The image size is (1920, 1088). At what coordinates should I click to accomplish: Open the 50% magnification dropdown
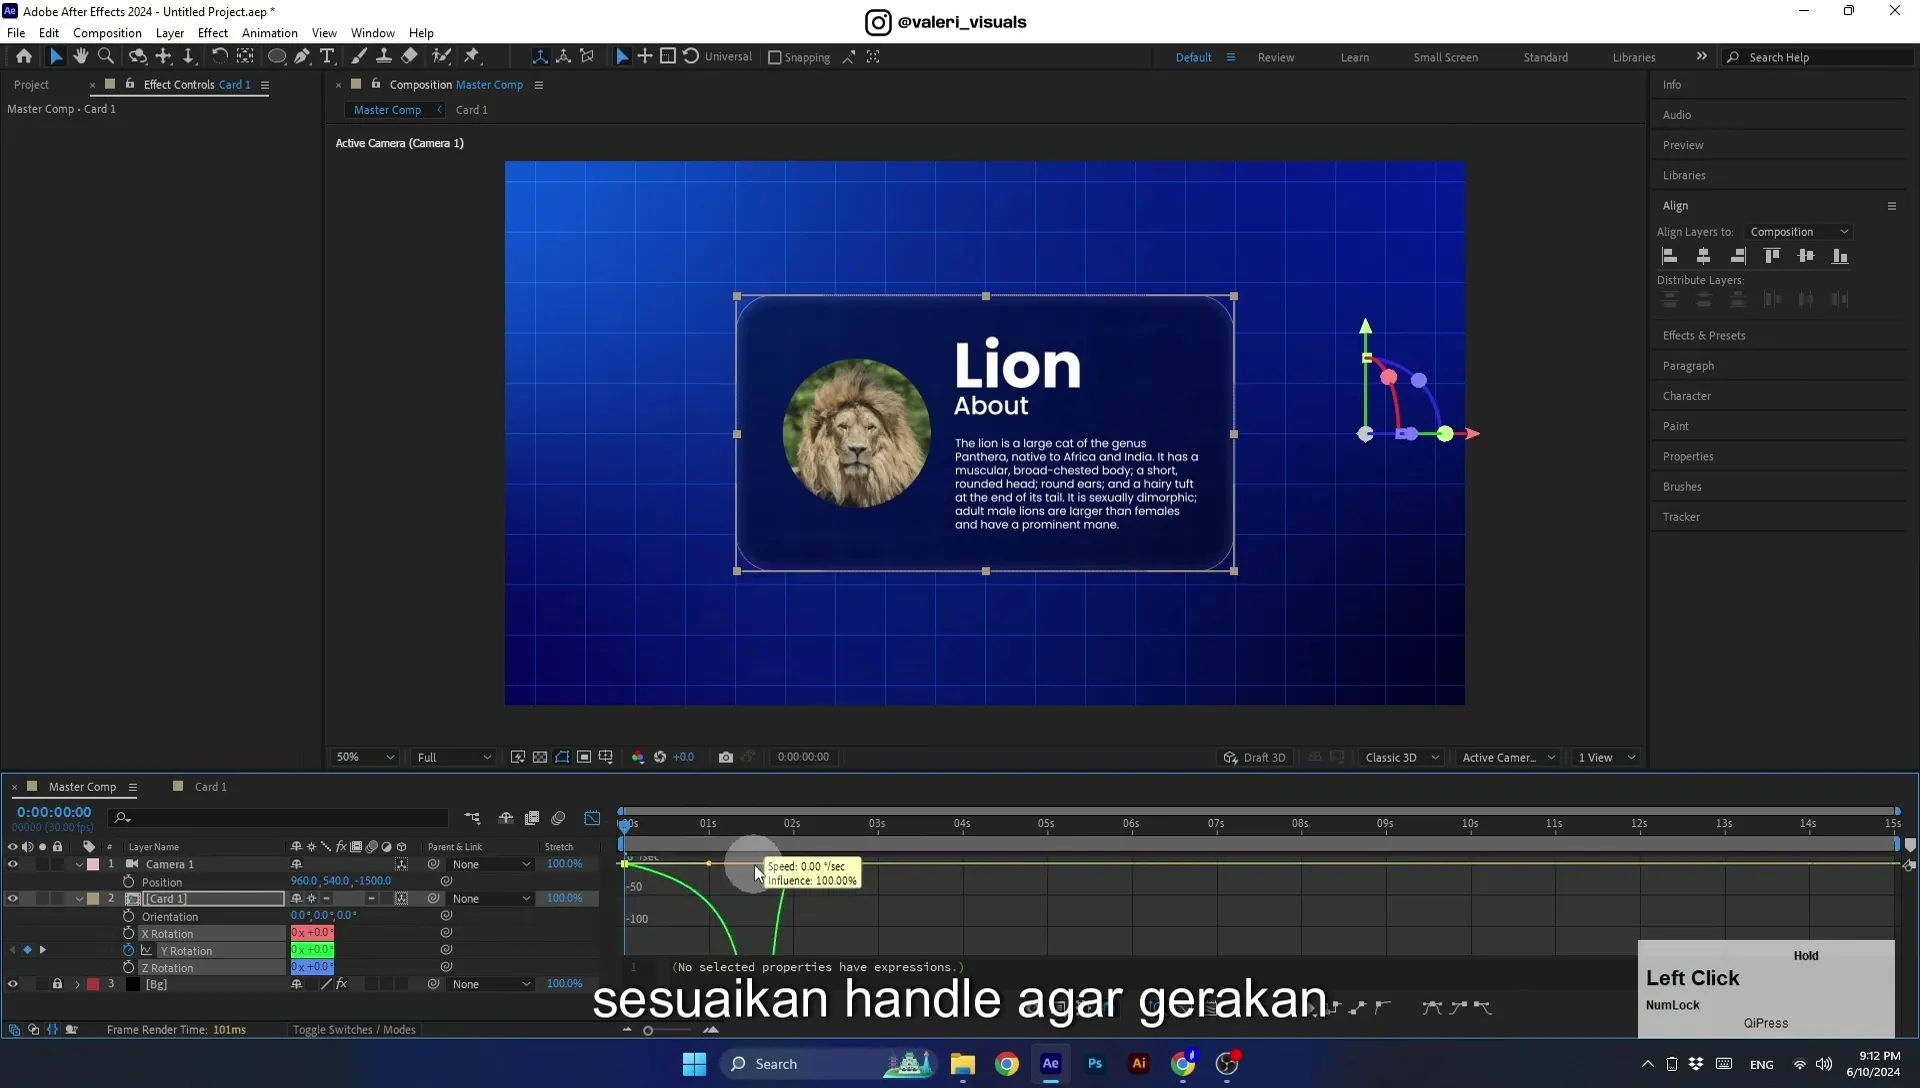click(365, 758)
